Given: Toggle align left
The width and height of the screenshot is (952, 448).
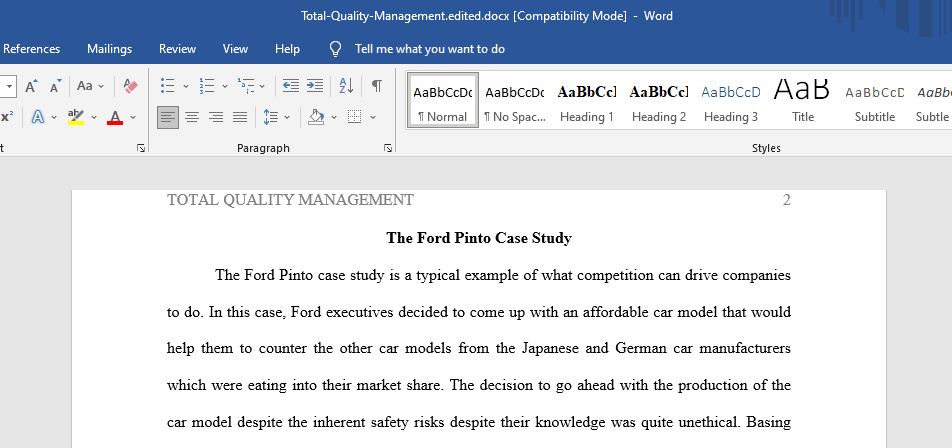Looking at the screenshot, I should (x=168, y=117).
